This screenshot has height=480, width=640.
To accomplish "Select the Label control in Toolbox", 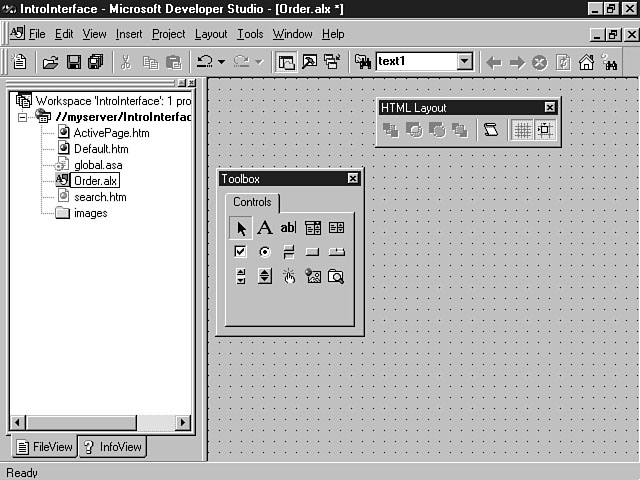I will click(x=265, y=228).
